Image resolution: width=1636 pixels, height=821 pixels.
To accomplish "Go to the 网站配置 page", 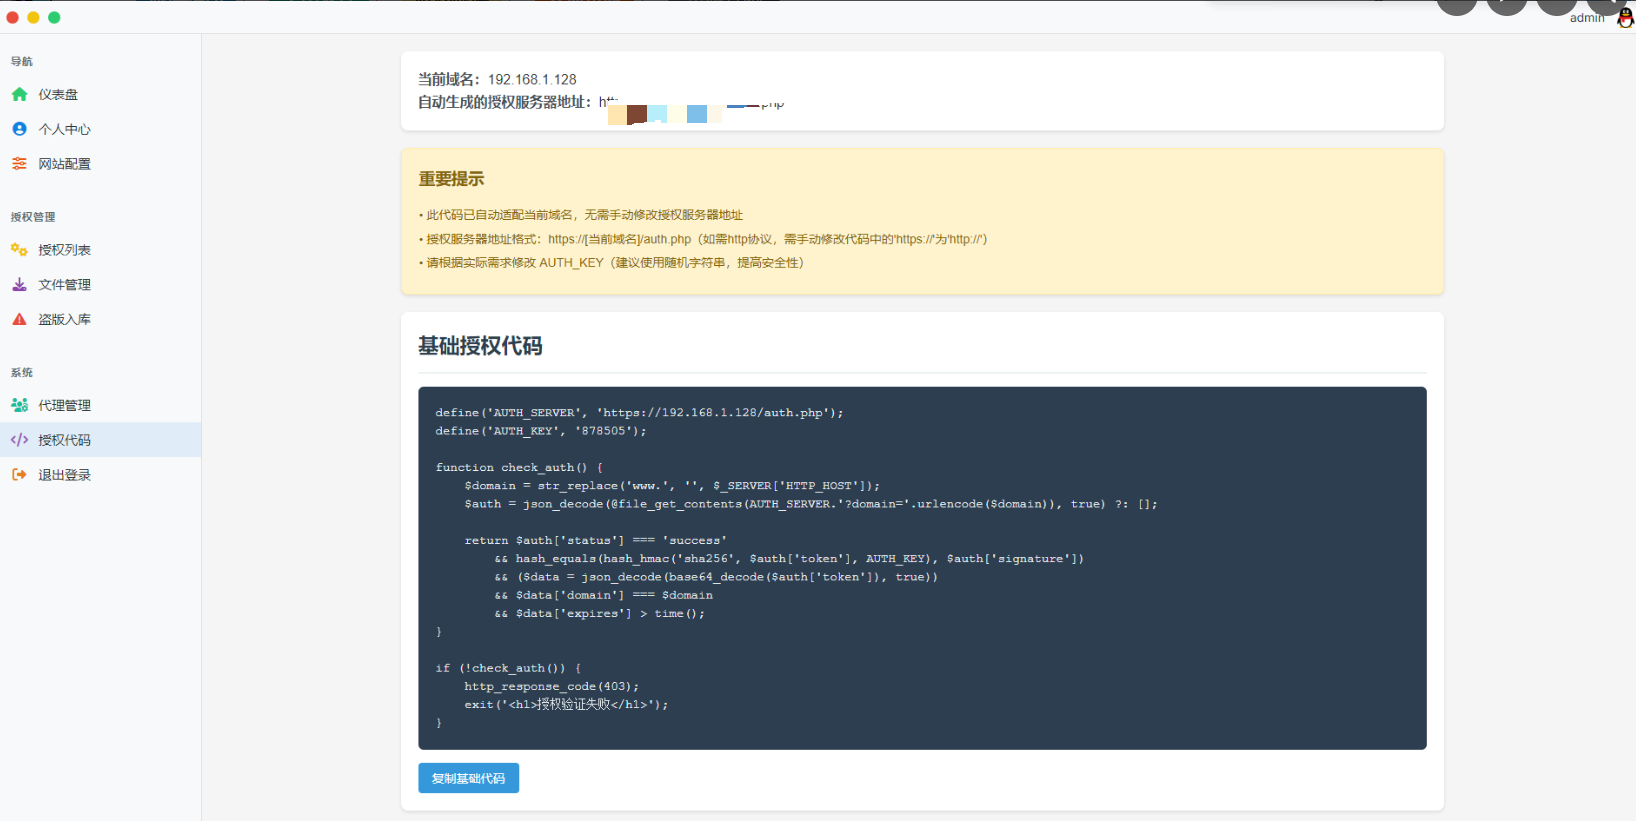I will [64, 164].
